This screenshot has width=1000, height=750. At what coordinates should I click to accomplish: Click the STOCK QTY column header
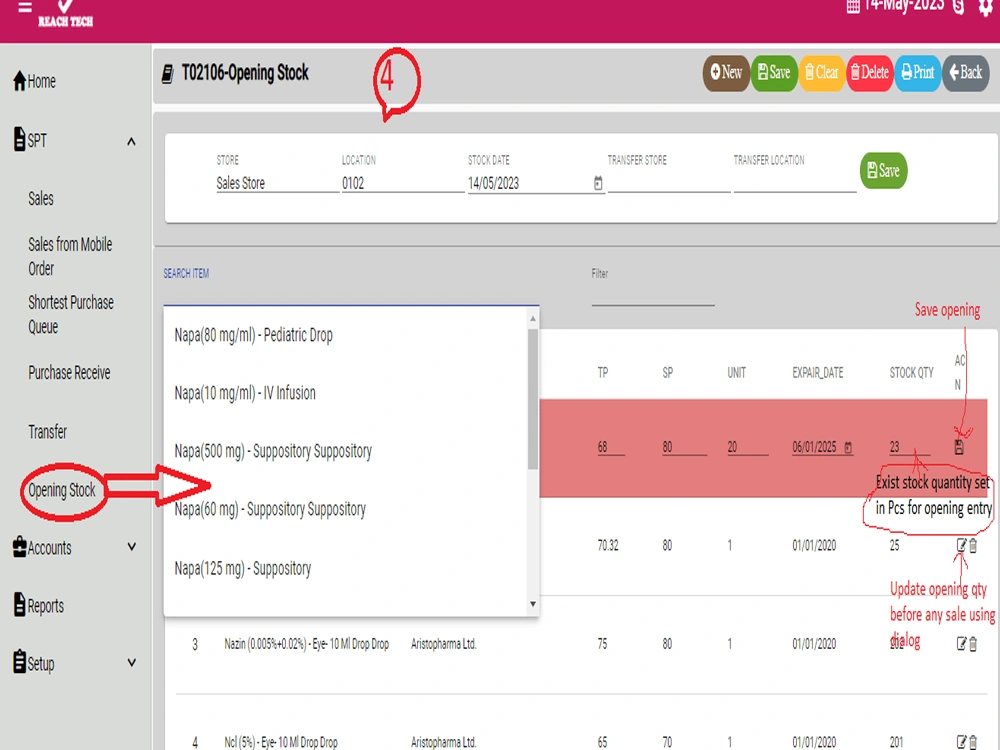911,372
